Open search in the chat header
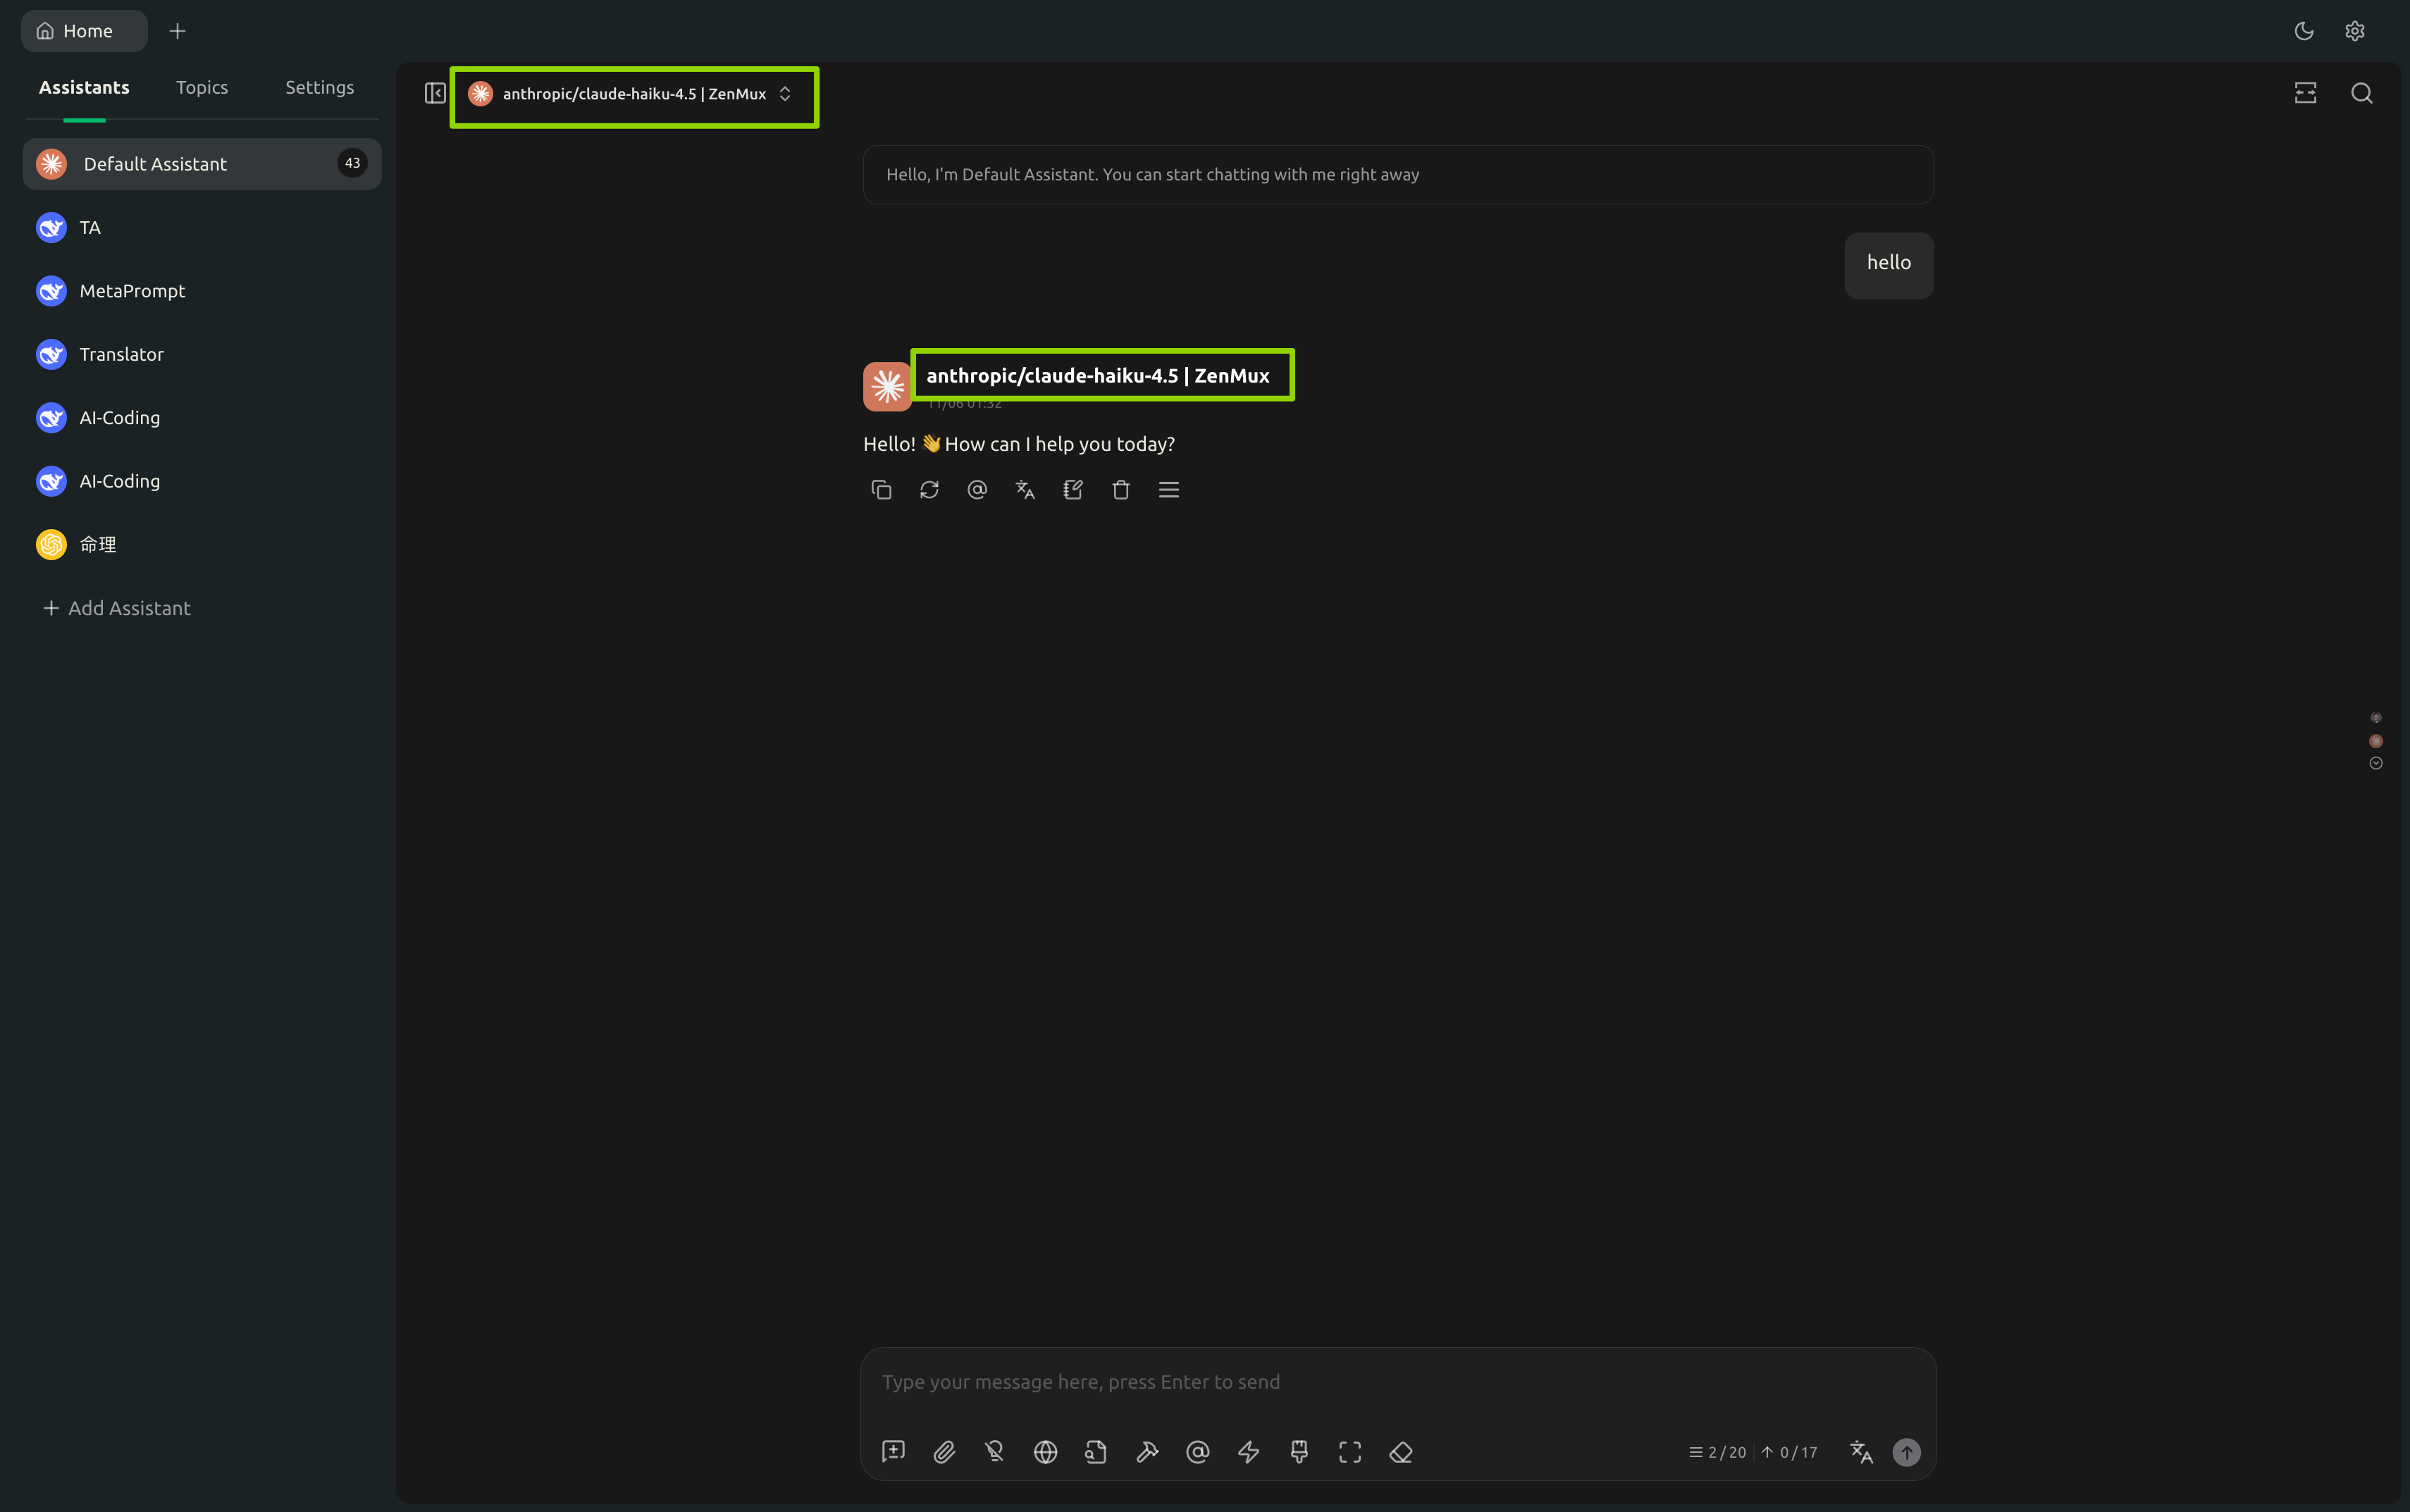2410x1512 pixels. [2362, 93]
